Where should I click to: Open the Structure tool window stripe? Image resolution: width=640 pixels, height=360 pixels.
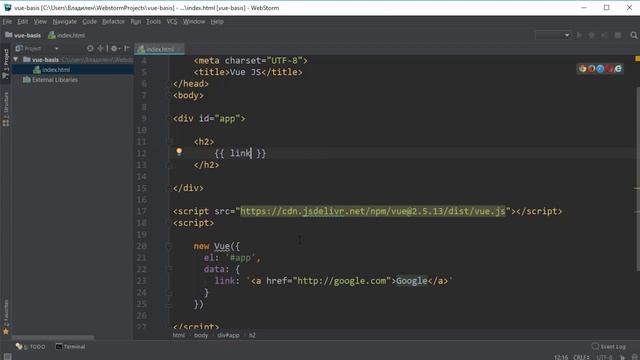6,109
